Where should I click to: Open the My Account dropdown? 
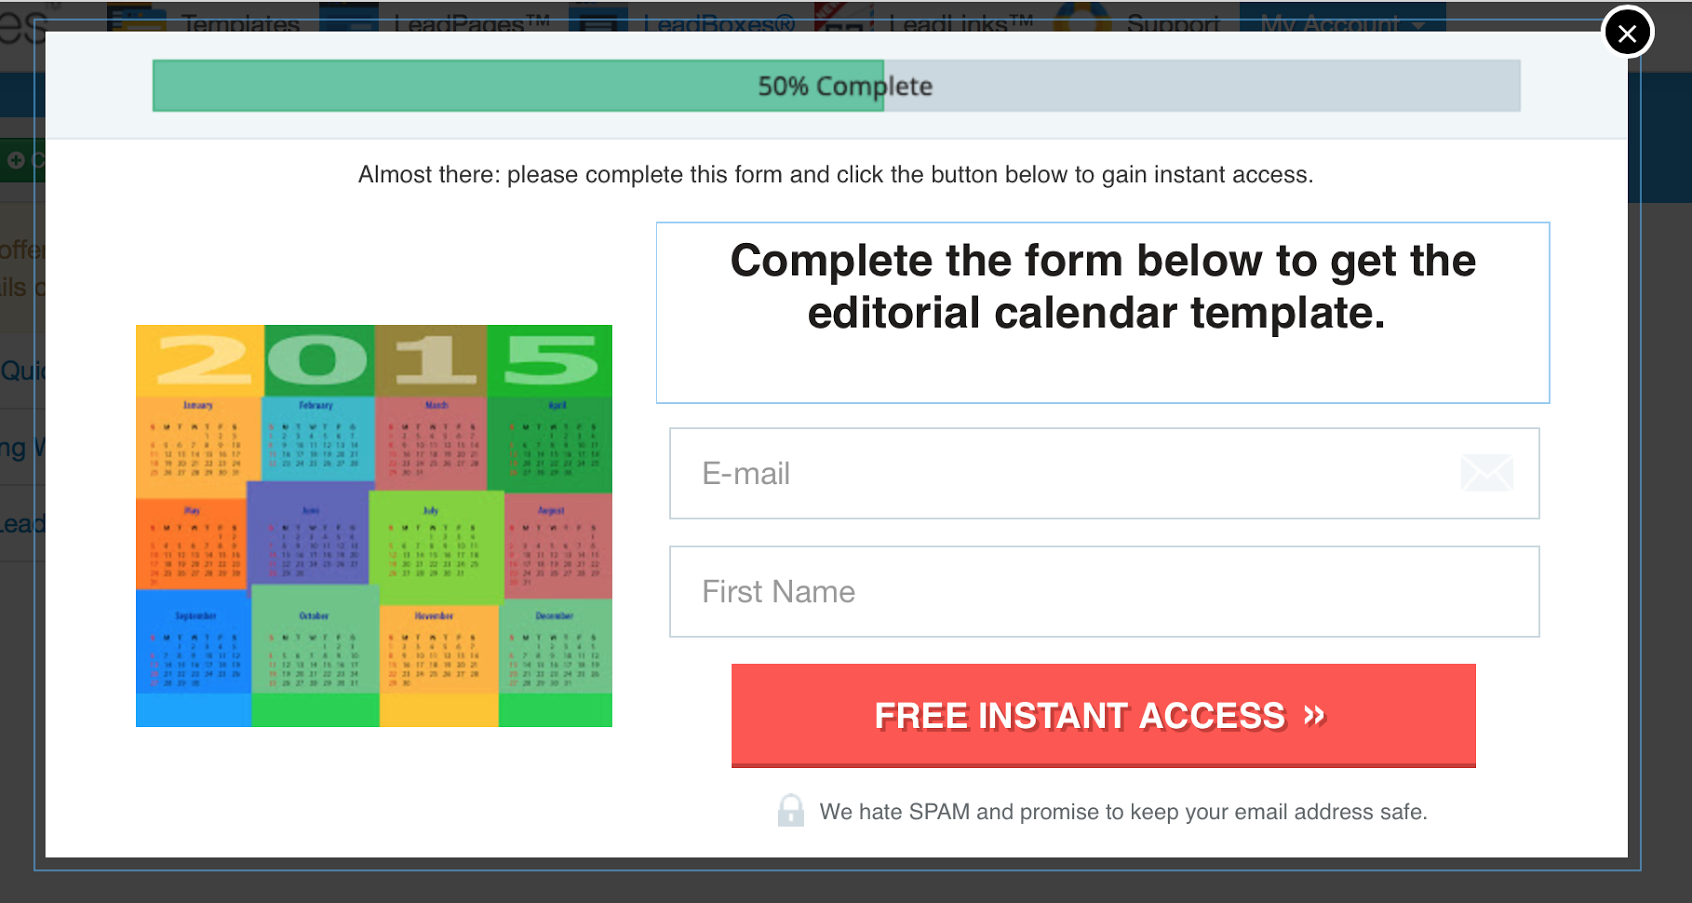point(1342,18)
